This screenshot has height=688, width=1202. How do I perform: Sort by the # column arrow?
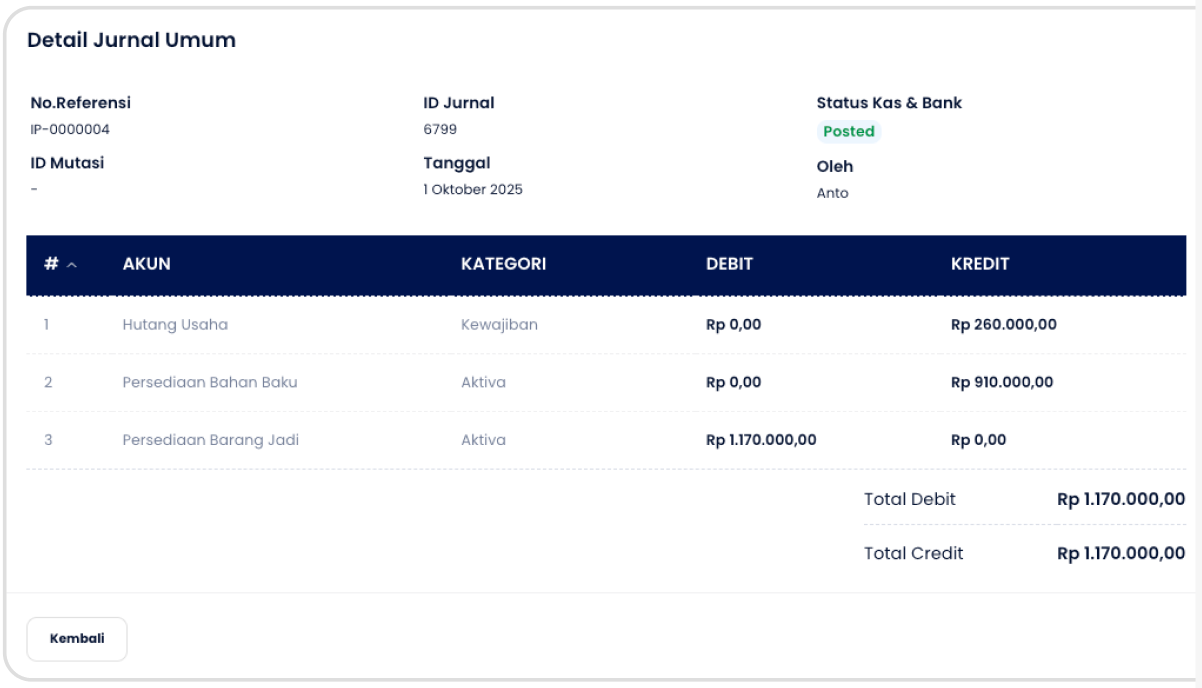point(72,265)
